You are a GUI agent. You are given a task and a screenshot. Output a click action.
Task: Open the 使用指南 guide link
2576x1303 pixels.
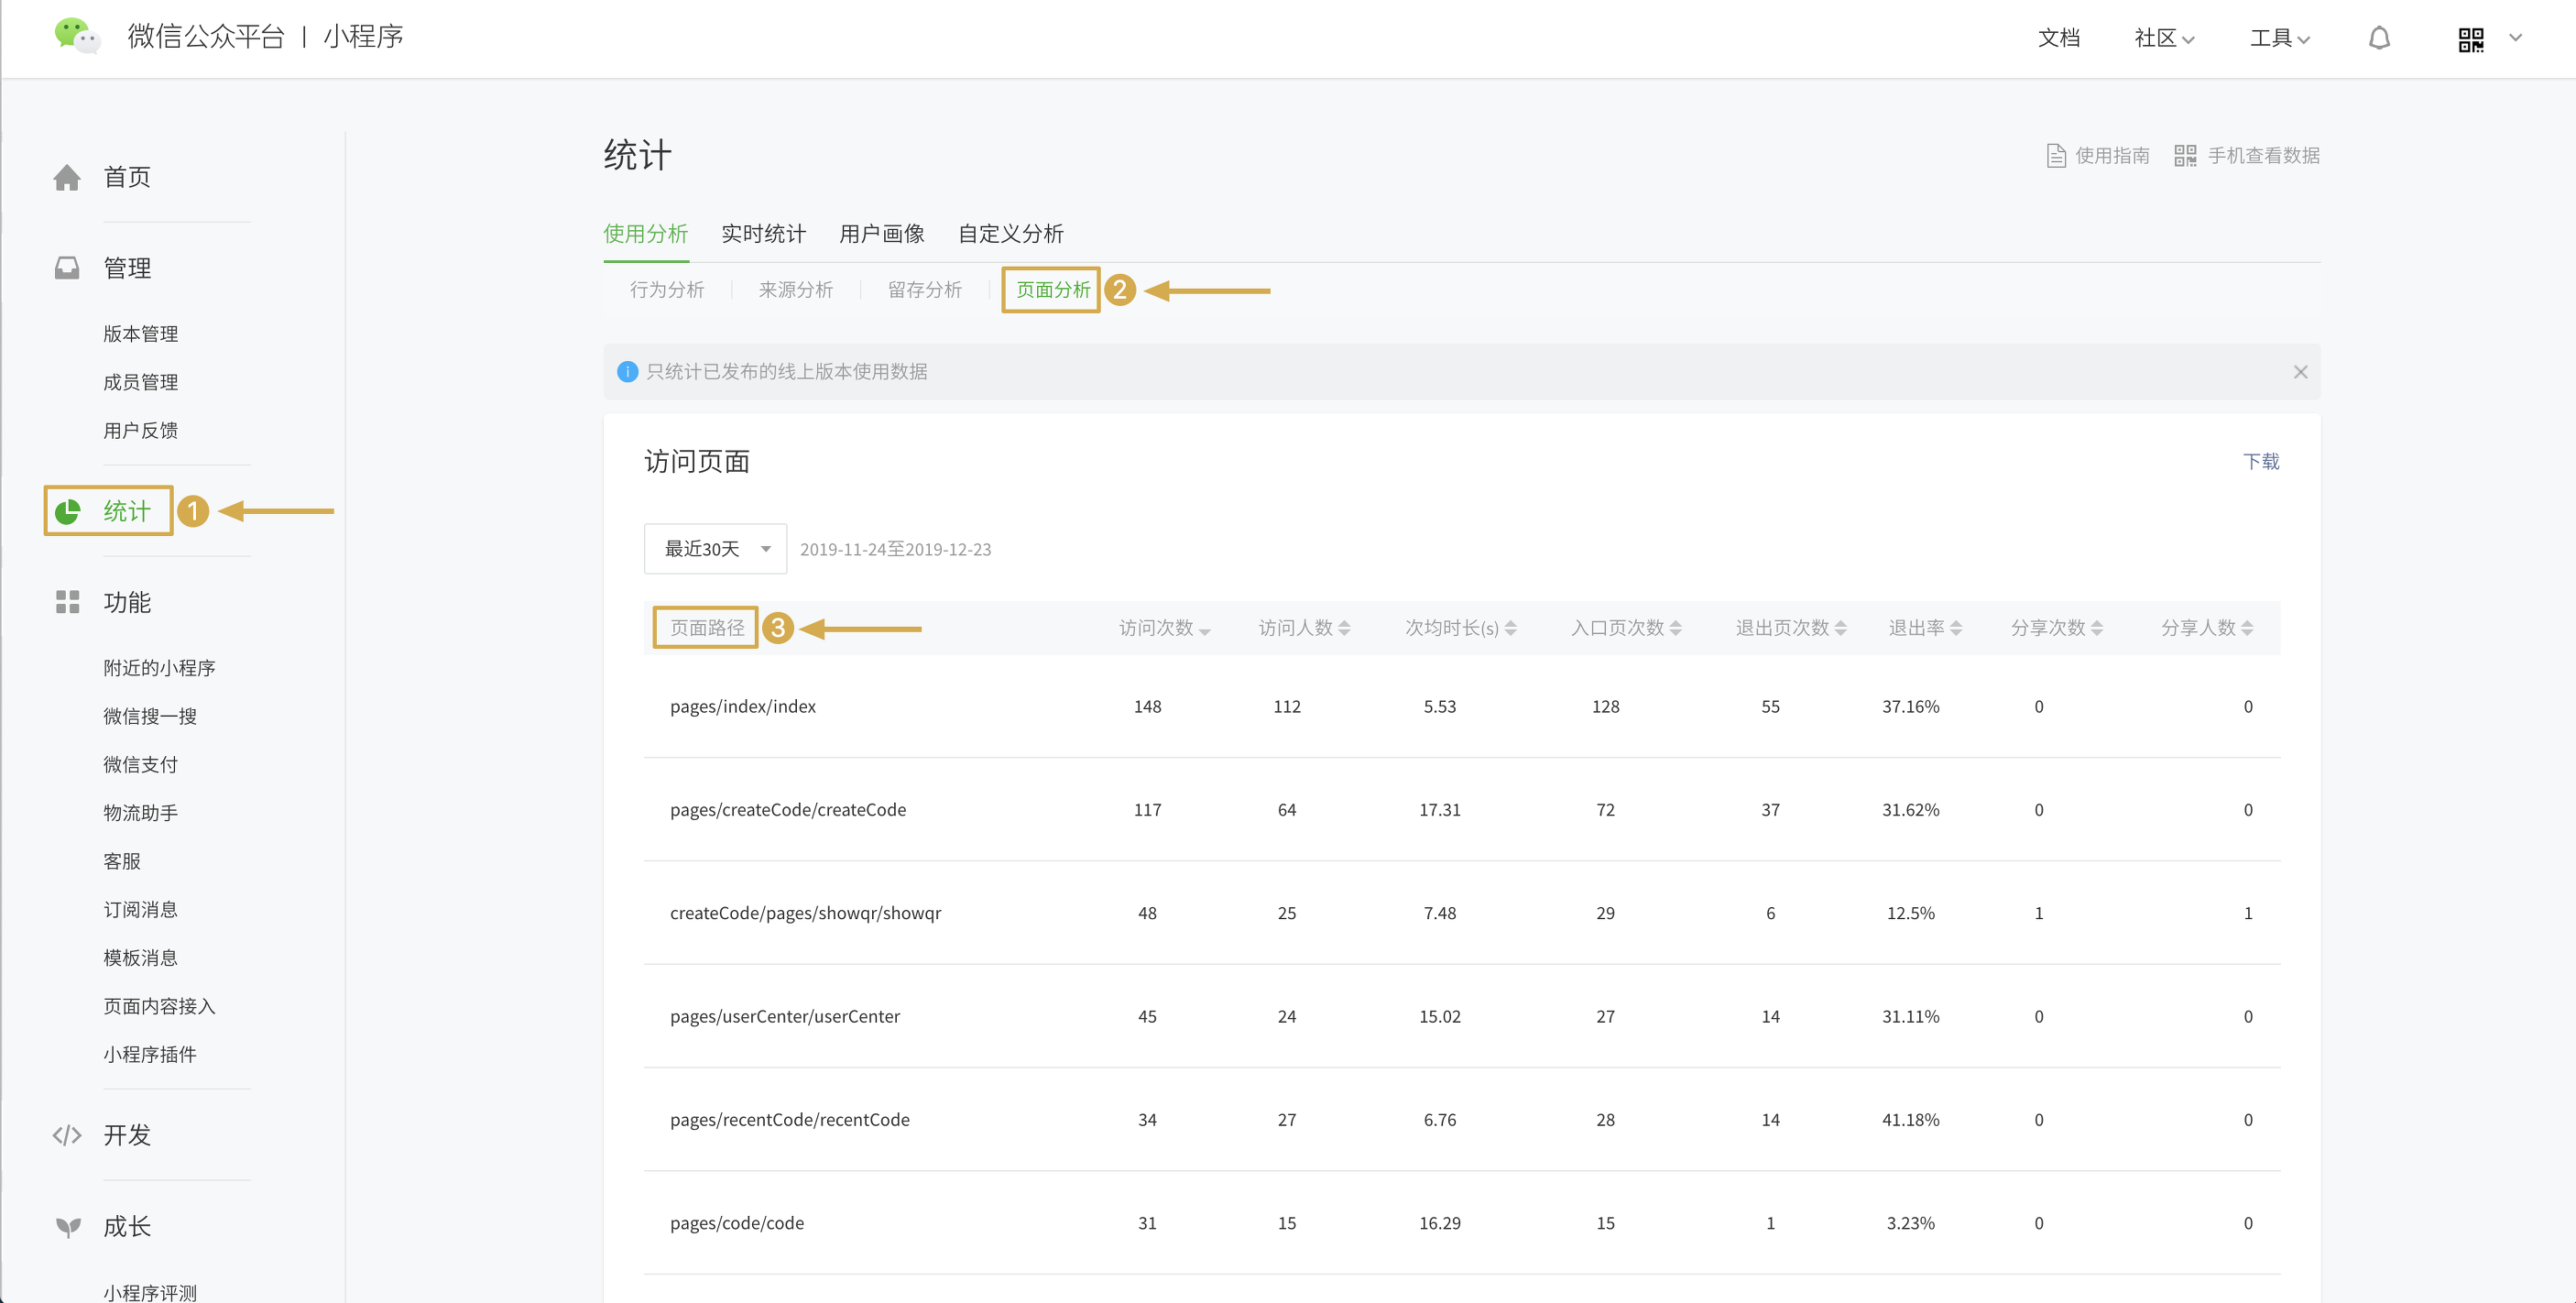point(2098,155)
